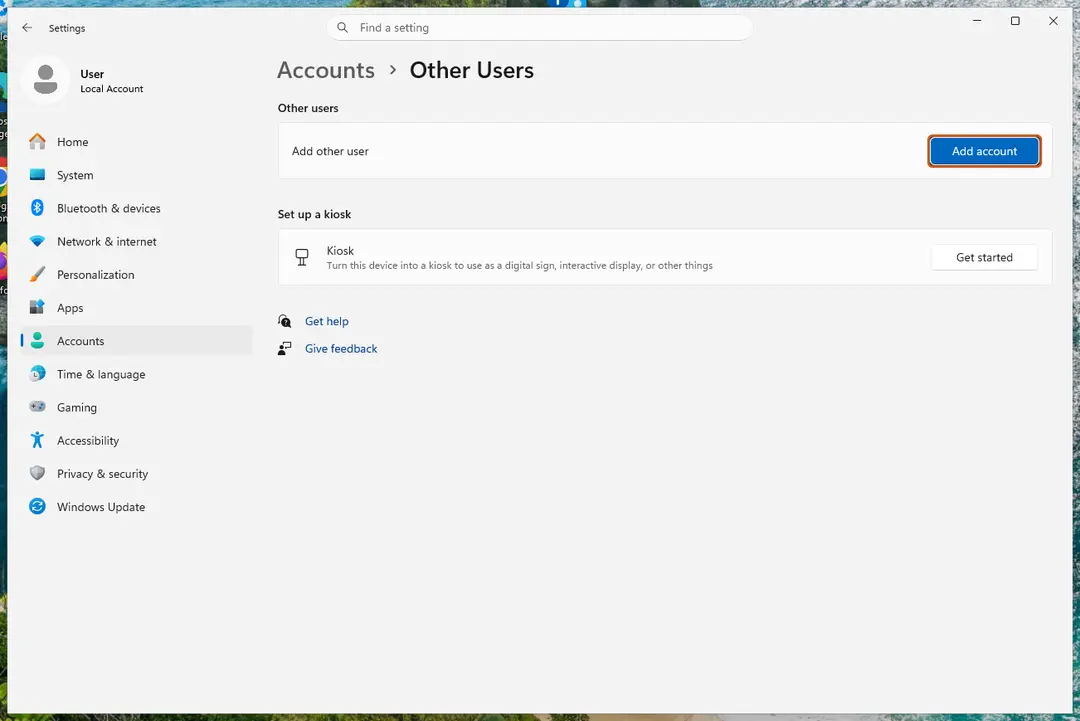Click the Add account button
The image size is (1080, 721).
point(984,151)
